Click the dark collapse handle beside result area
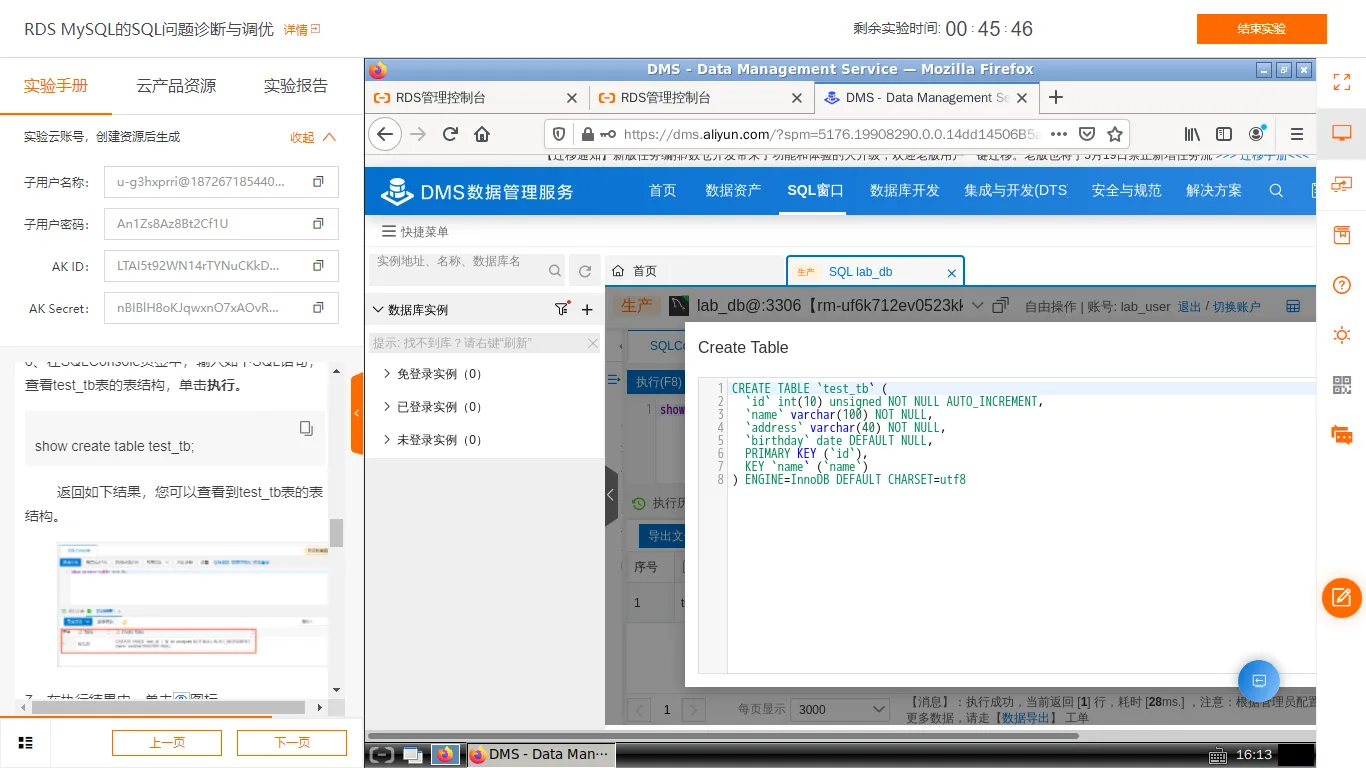The width and height of the screenshot is (1366, 768). 611,496
